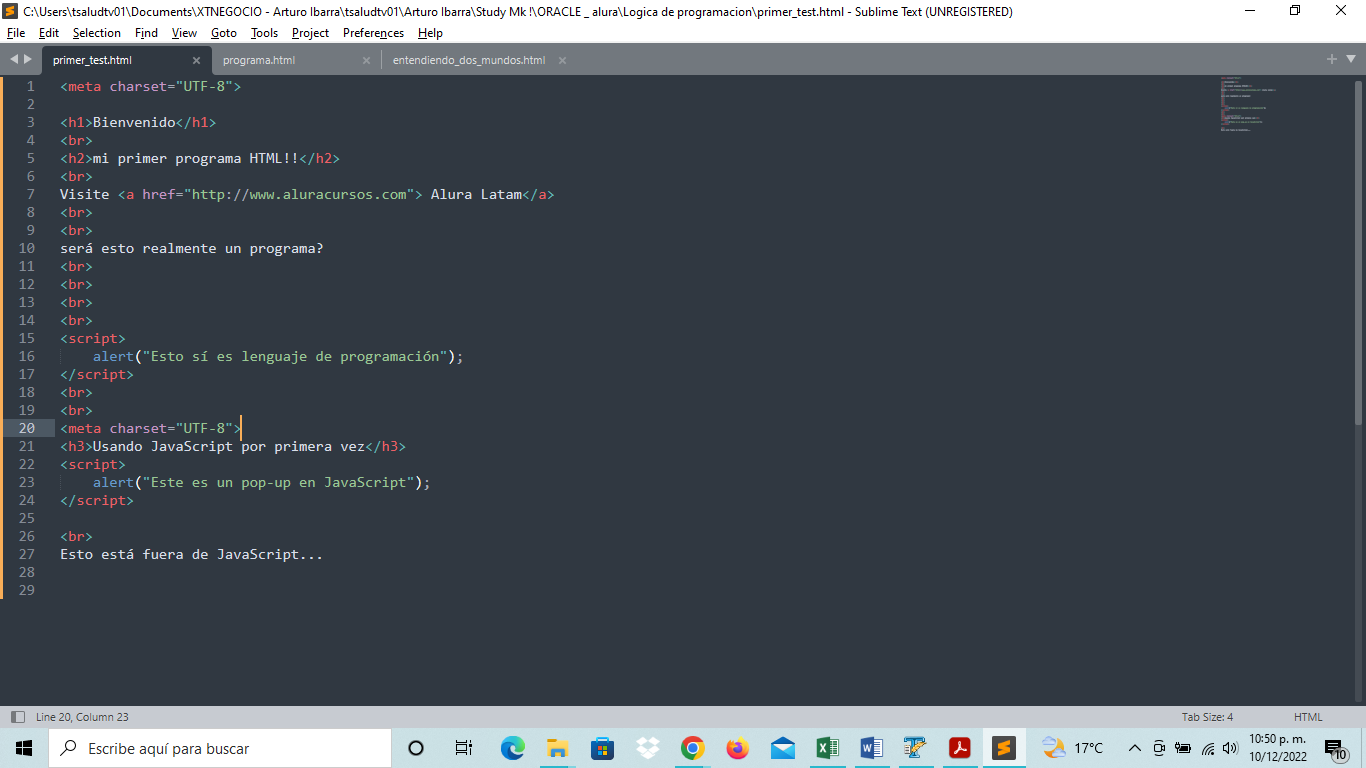Open the HTML syntax selector
This screenshot has width=1366, height=768.
1308,717
